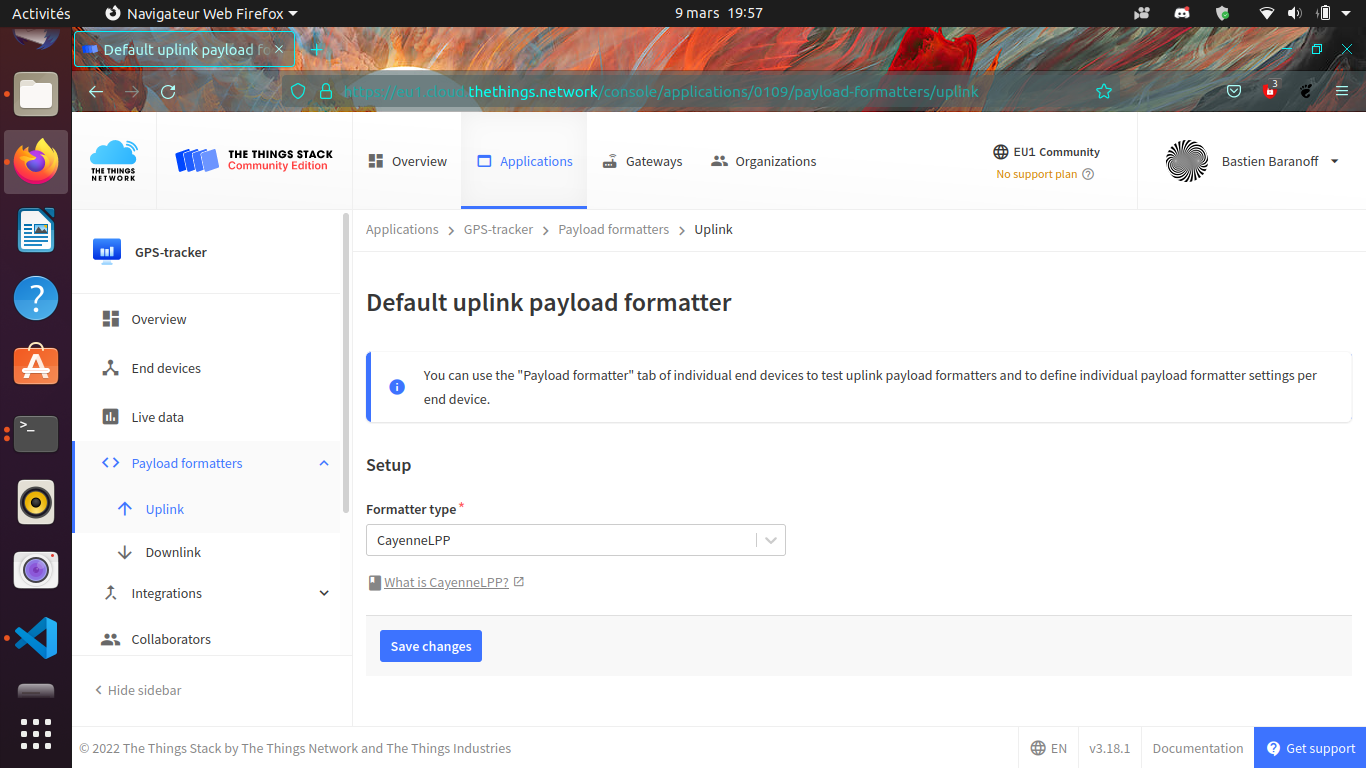
Task: Click the Formatter type dropdown arrow
Action: [771, 540]
